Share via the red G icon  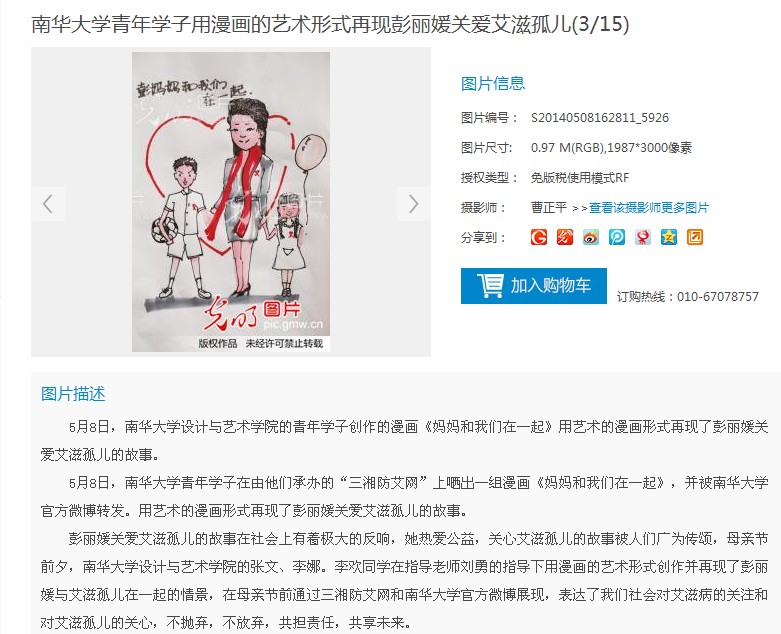pos(539,237)
